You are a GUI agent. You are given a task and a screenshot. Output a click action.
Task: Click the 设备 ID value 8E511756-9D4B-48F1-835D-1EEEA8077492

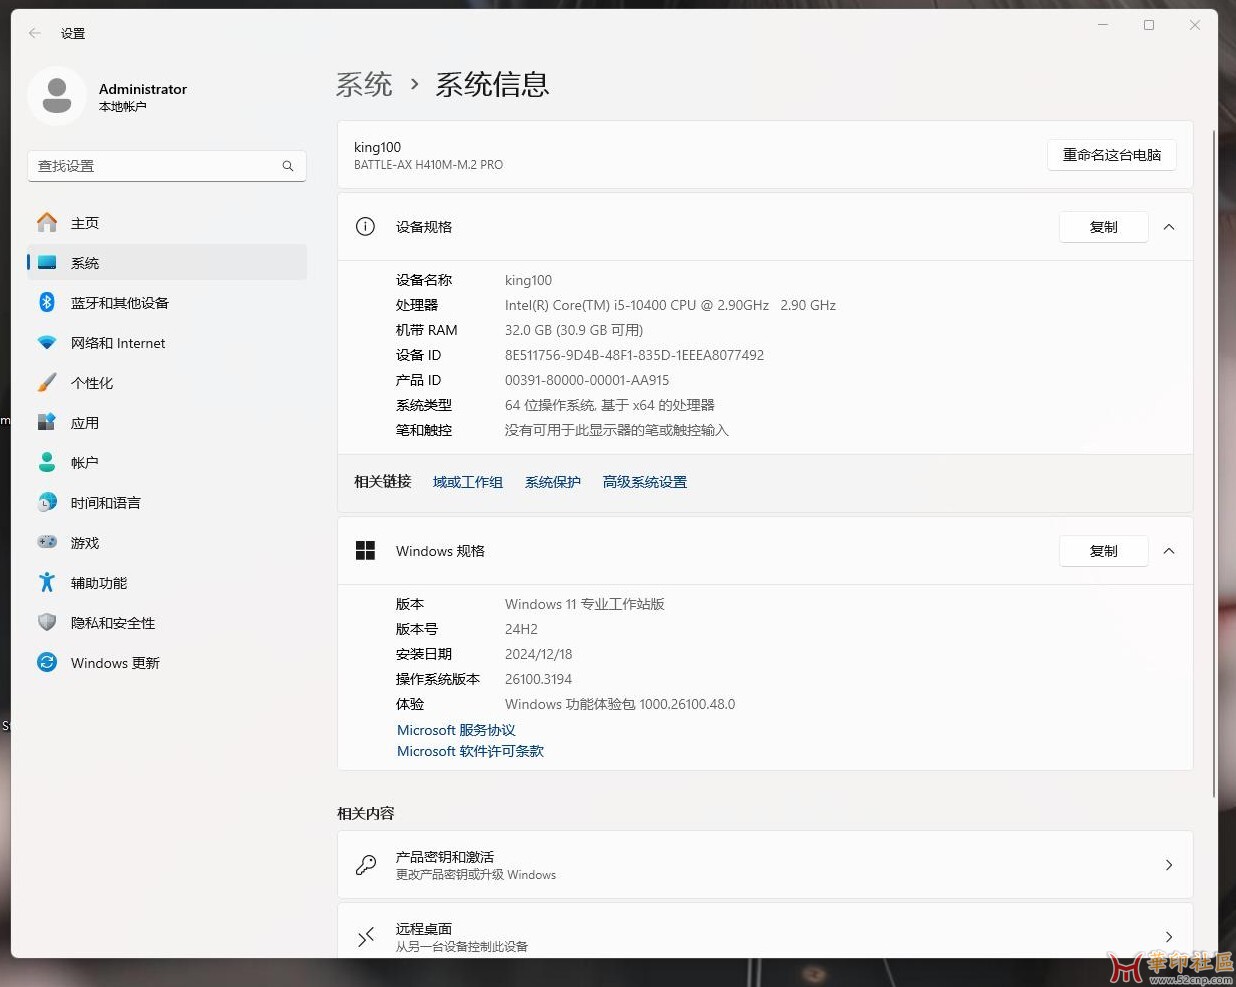pos(634,355)
